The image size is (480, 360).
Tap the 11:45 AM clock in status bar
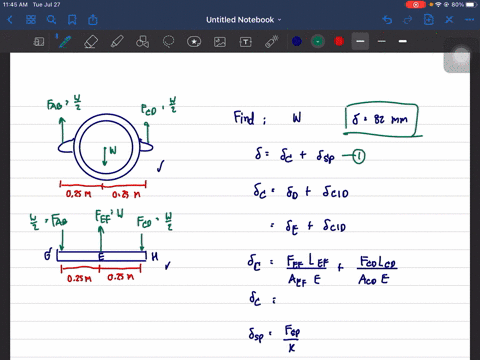pos(15,5)
